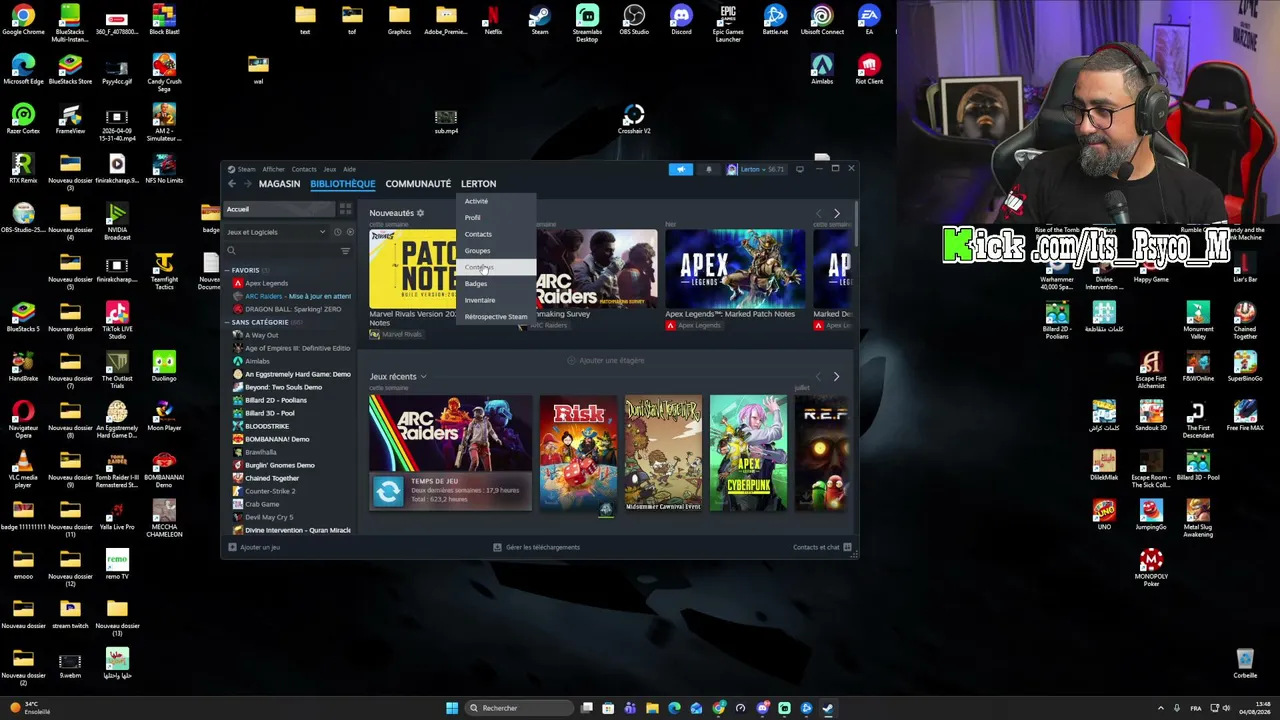This screenshot has width=1280, height=720.
Task: Open the Steam announcements megaphone icon
Action: (x=680, y=169)
